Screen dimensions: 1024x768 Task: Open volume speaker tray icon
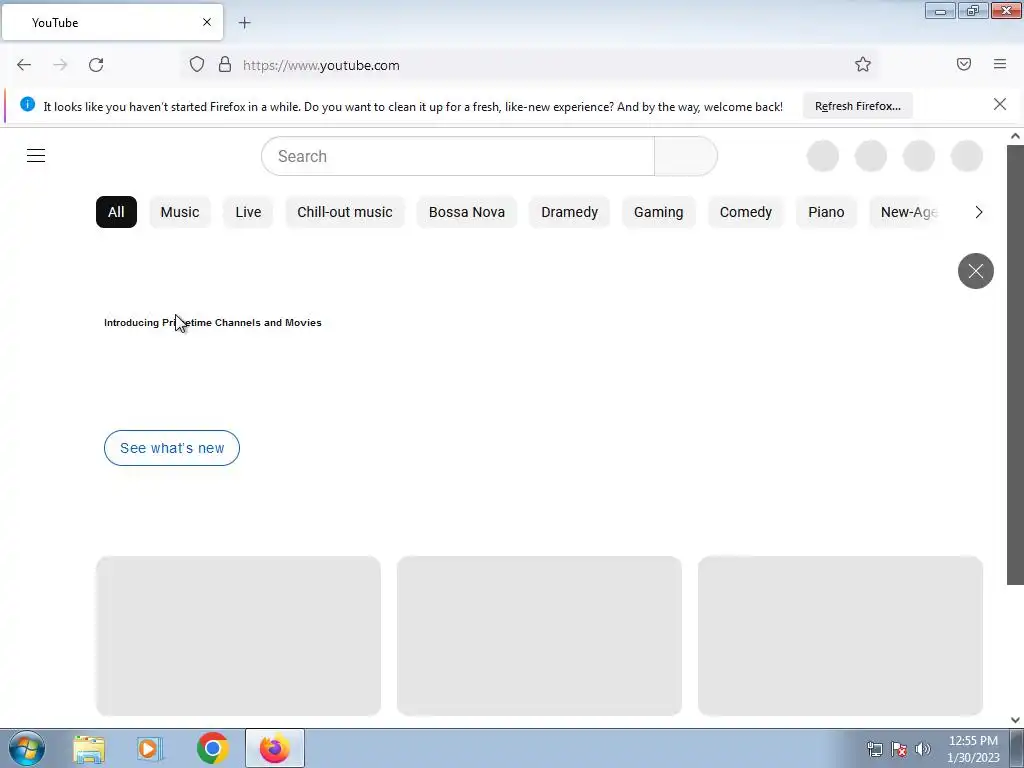click(923, 749)
